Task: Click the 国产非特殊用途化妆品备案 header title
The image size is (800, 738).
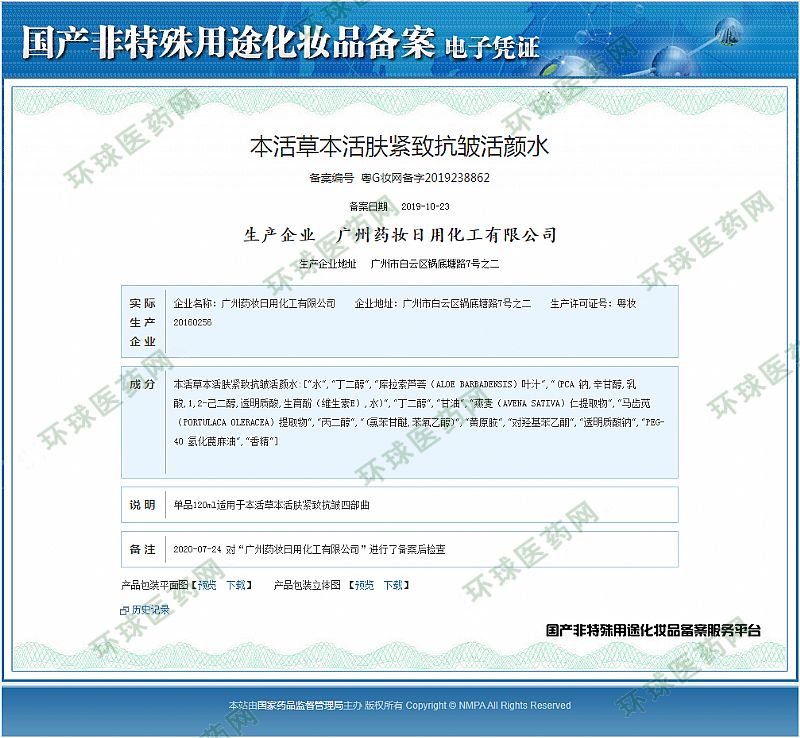Action: click(228, 42)
